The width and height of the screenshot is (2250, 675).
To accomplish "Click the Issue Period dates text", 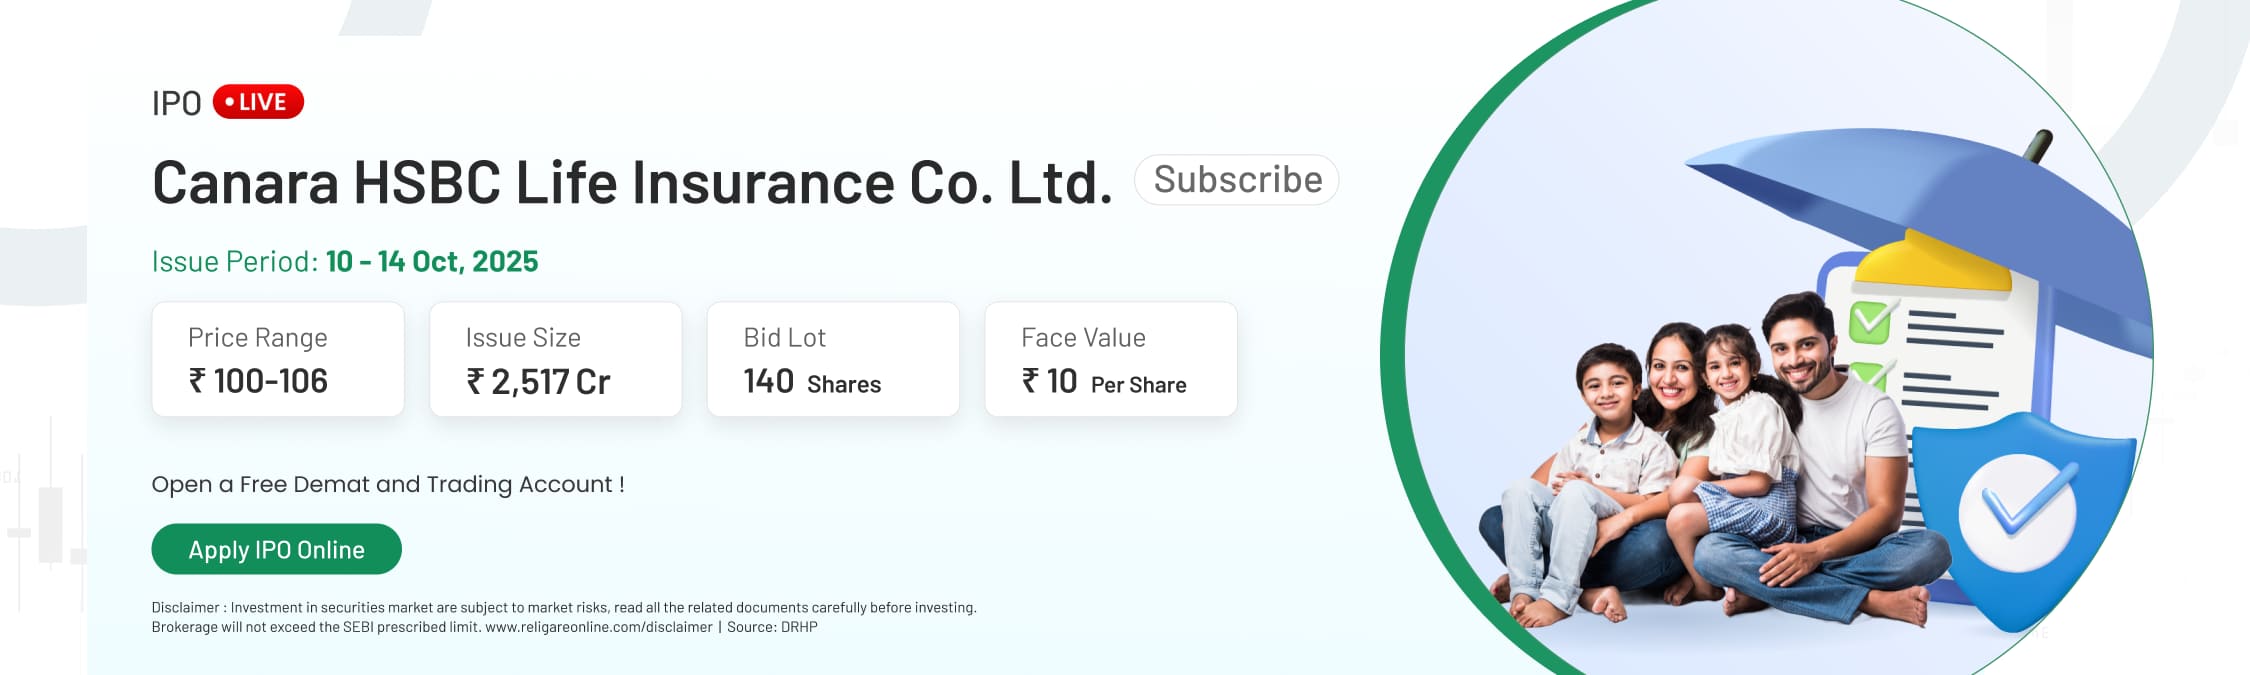I will [x=431, y=262].
